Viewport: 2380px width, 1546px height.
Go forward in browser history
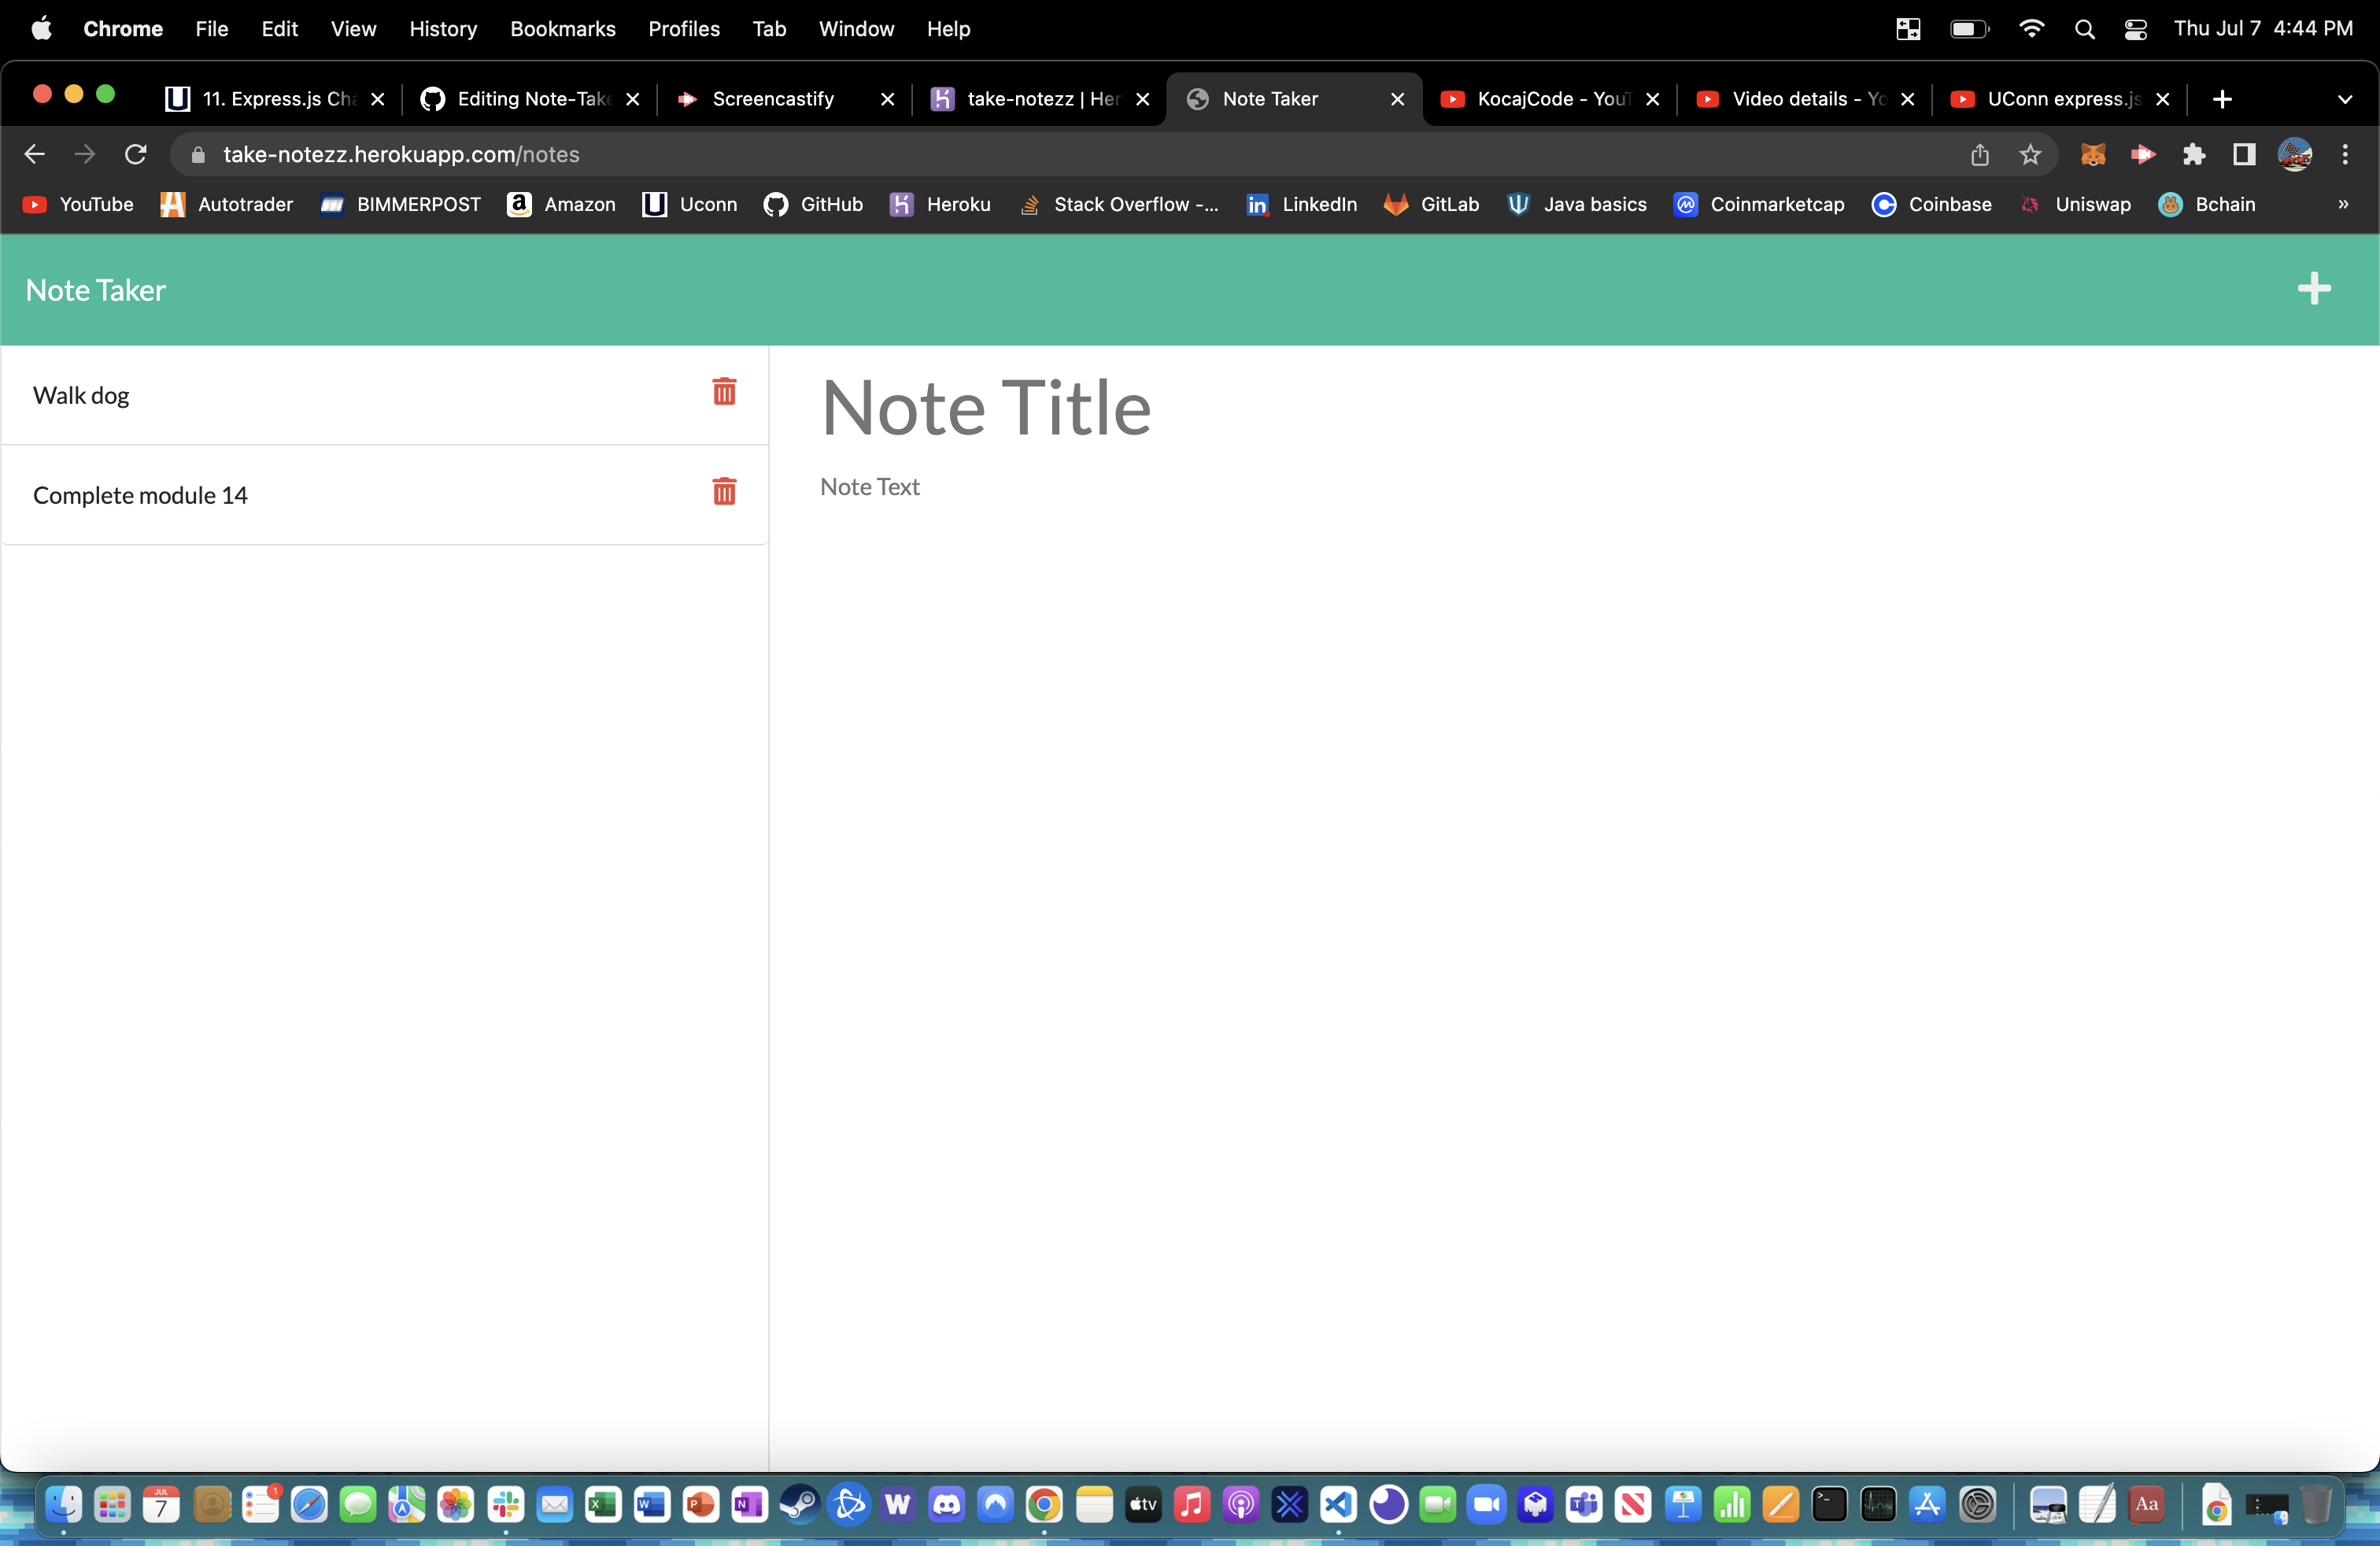point(85,154)
